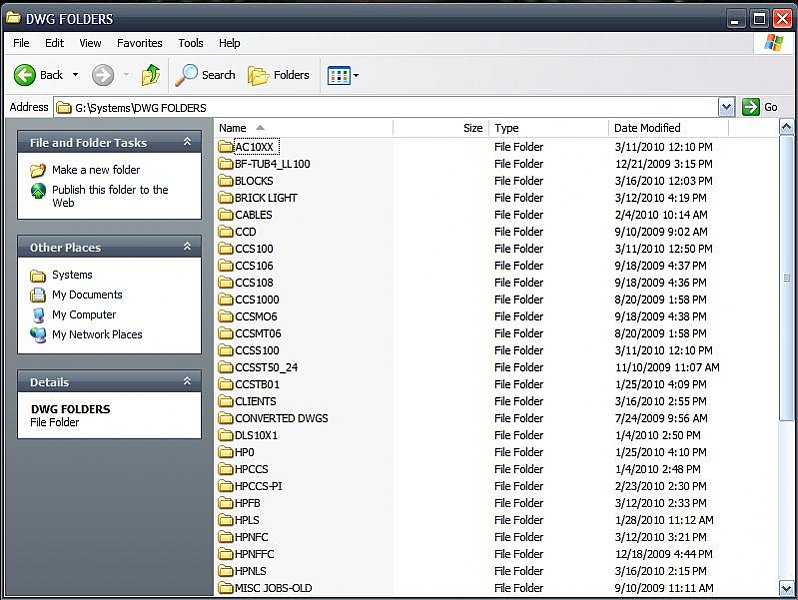Click the scrollbar down arrow
The height and width of the screenshot is (600, 798).
pos(786,588)
